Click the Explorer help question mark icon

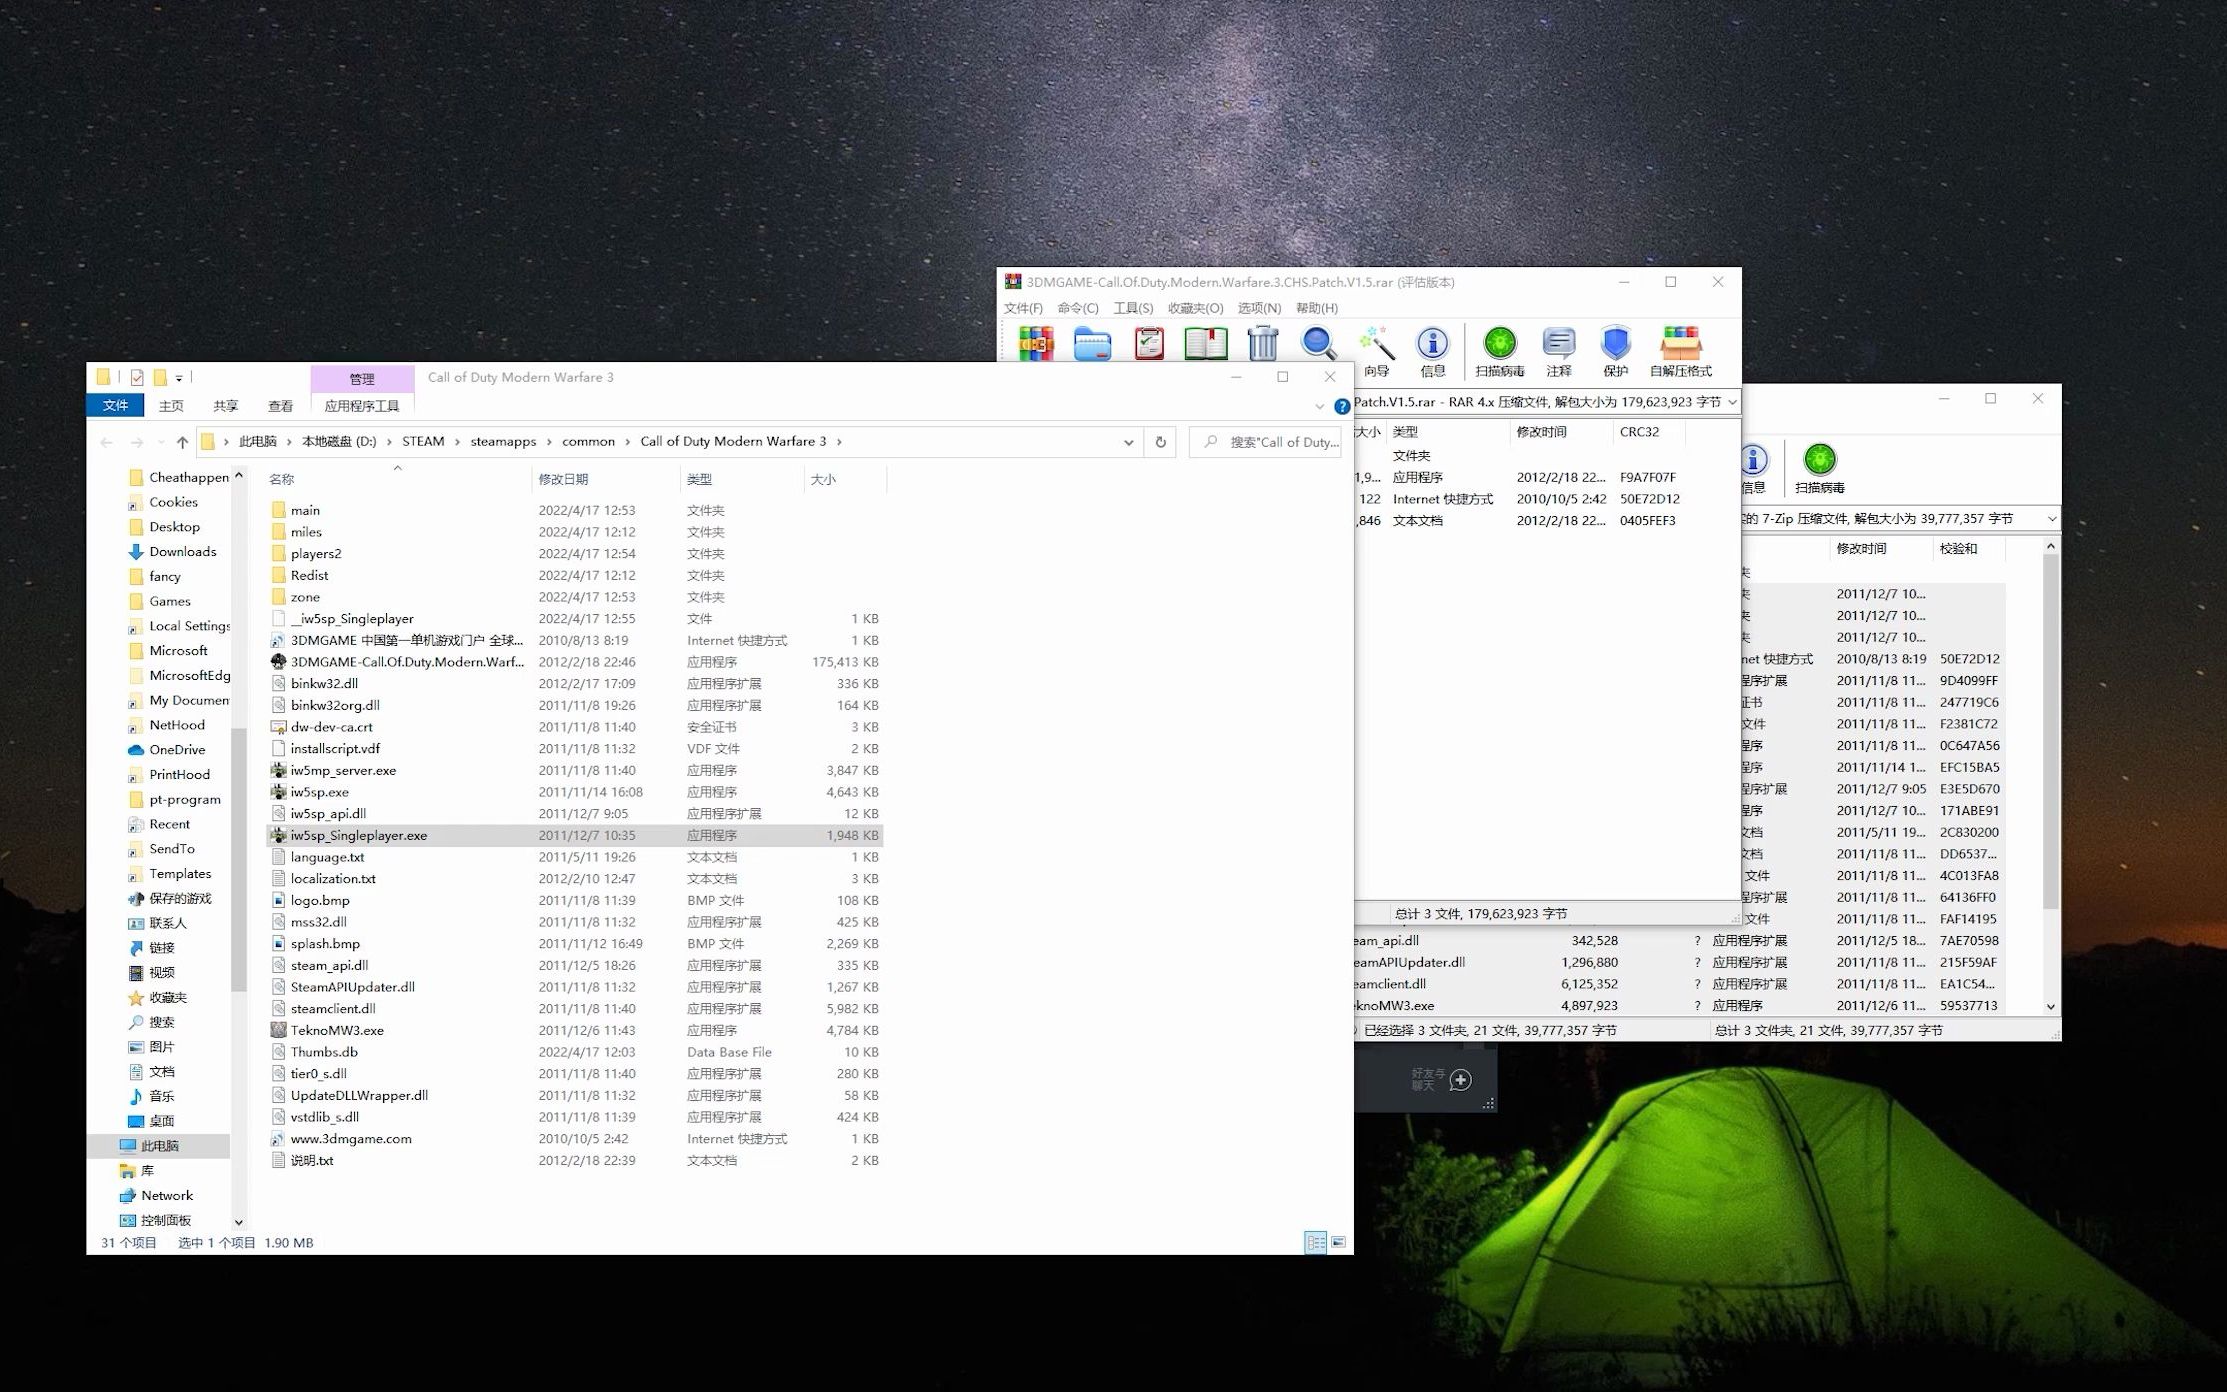click(1341, 406)
